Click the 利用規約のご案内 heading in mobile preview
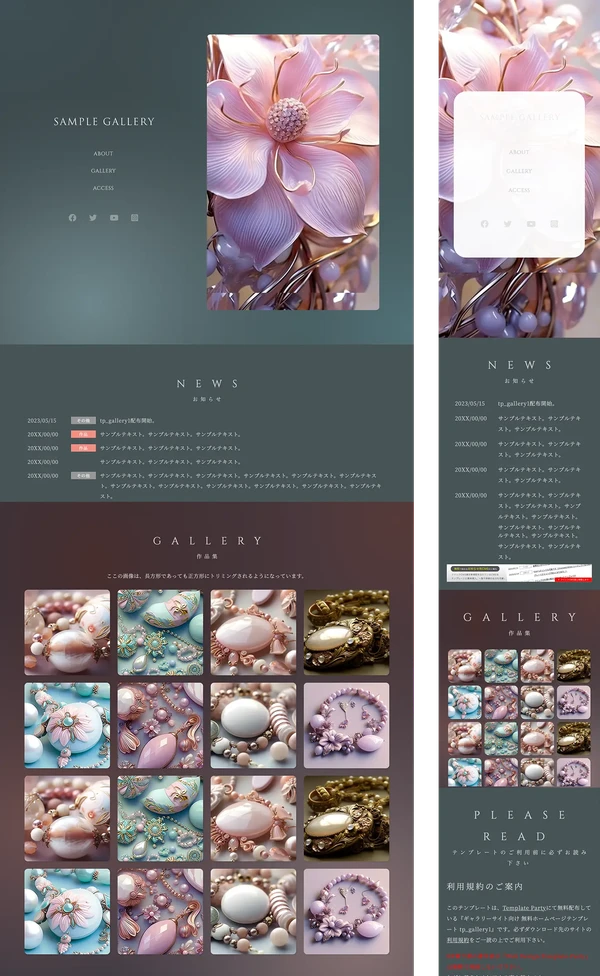Viewport: 600px width, 976px height. click(x=484, y=886)
